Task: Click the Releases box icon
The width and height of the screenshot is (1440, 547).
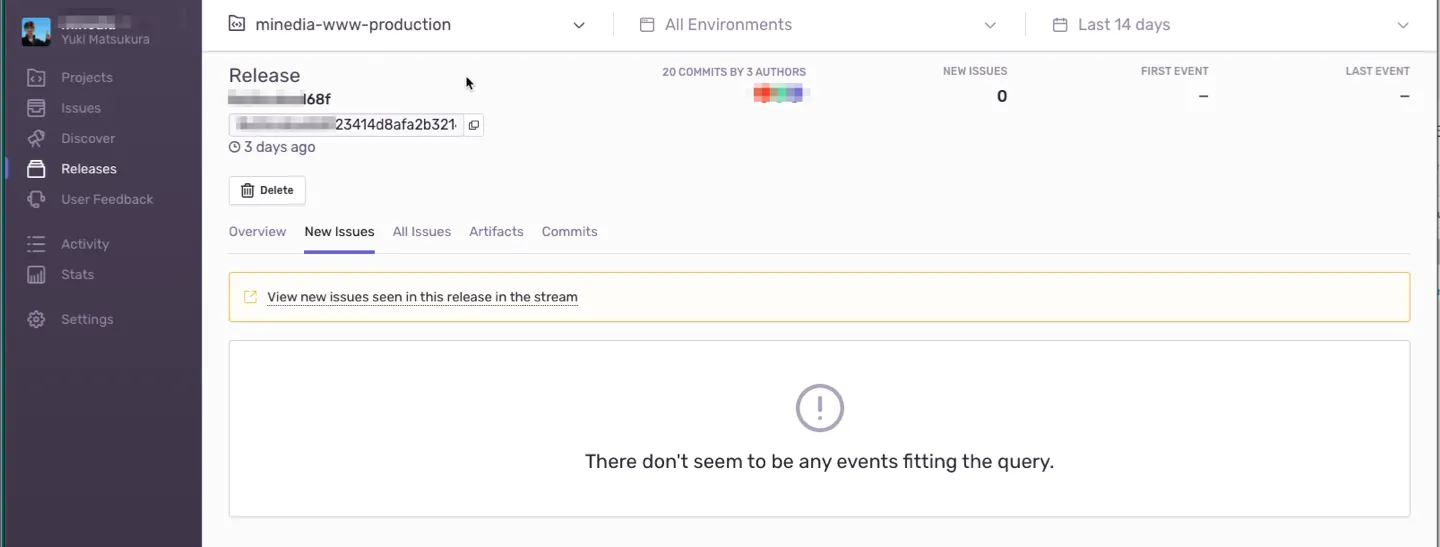Action: pyautogui.click(x=36, y=169)
